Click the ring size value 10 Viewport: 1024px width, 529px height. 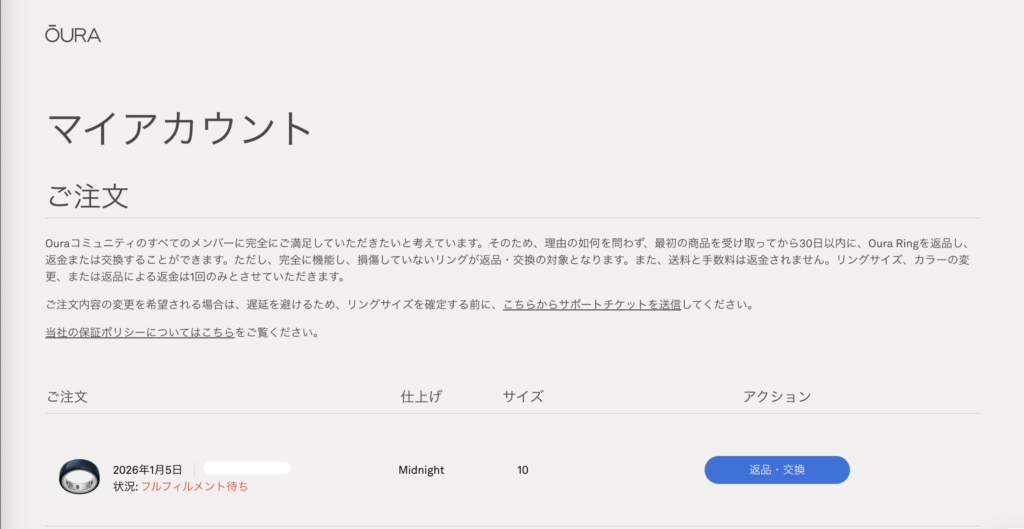tap(523, 470)
